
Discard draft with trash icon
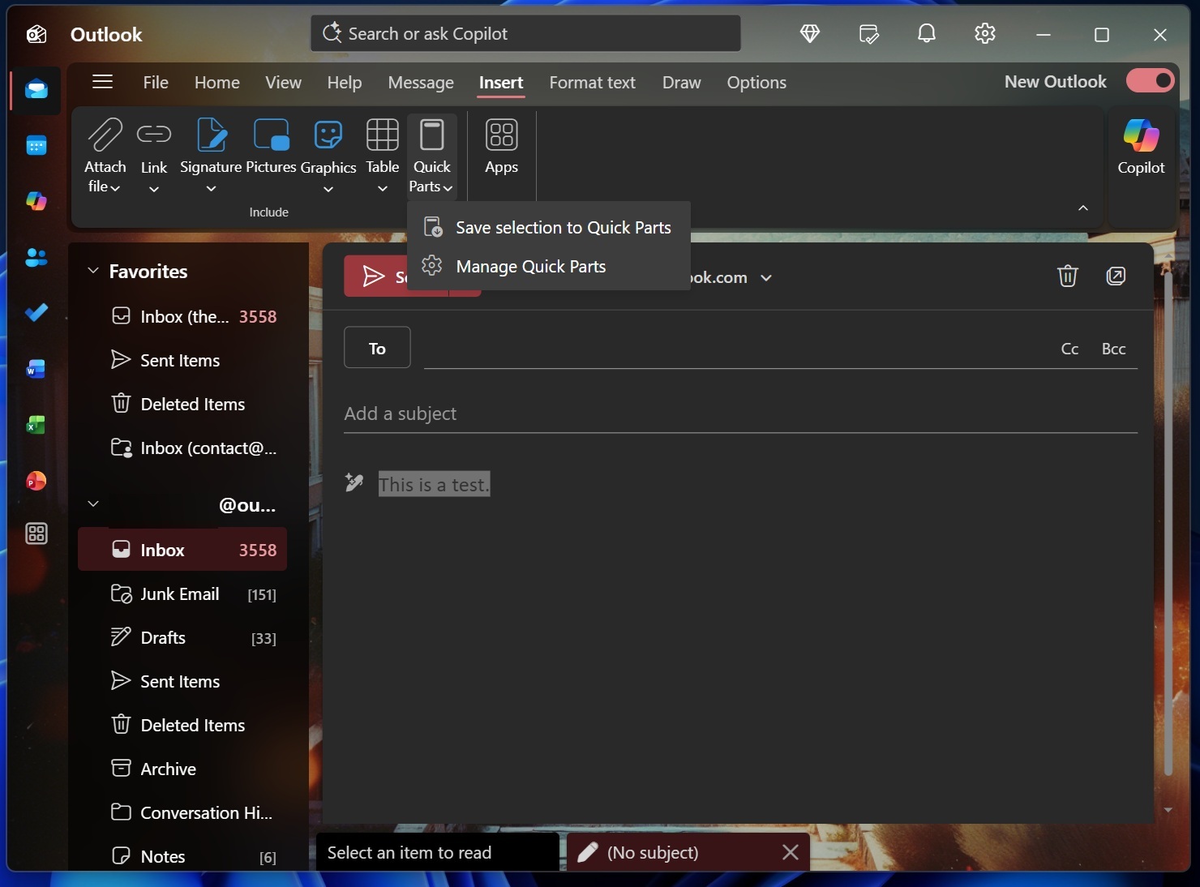1068,277
